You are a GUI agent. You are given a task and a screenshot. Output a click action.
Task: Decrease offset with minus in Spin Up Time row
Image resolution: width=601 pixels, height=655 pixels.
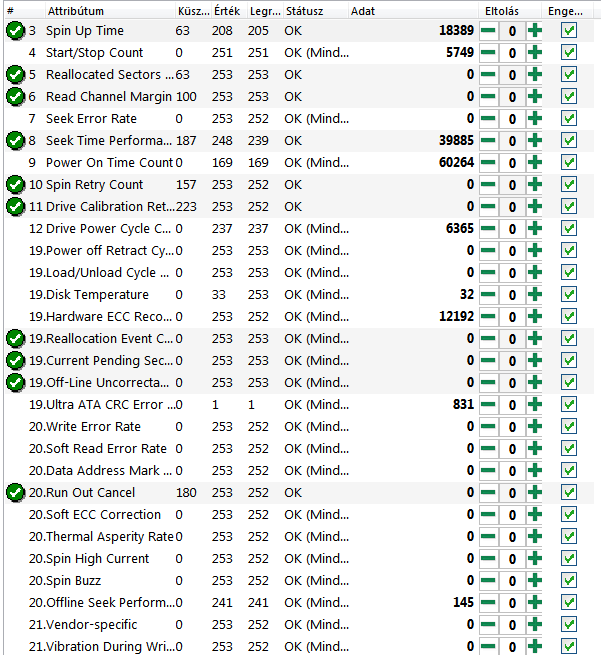pyautogui.click(x=488, y=31)
